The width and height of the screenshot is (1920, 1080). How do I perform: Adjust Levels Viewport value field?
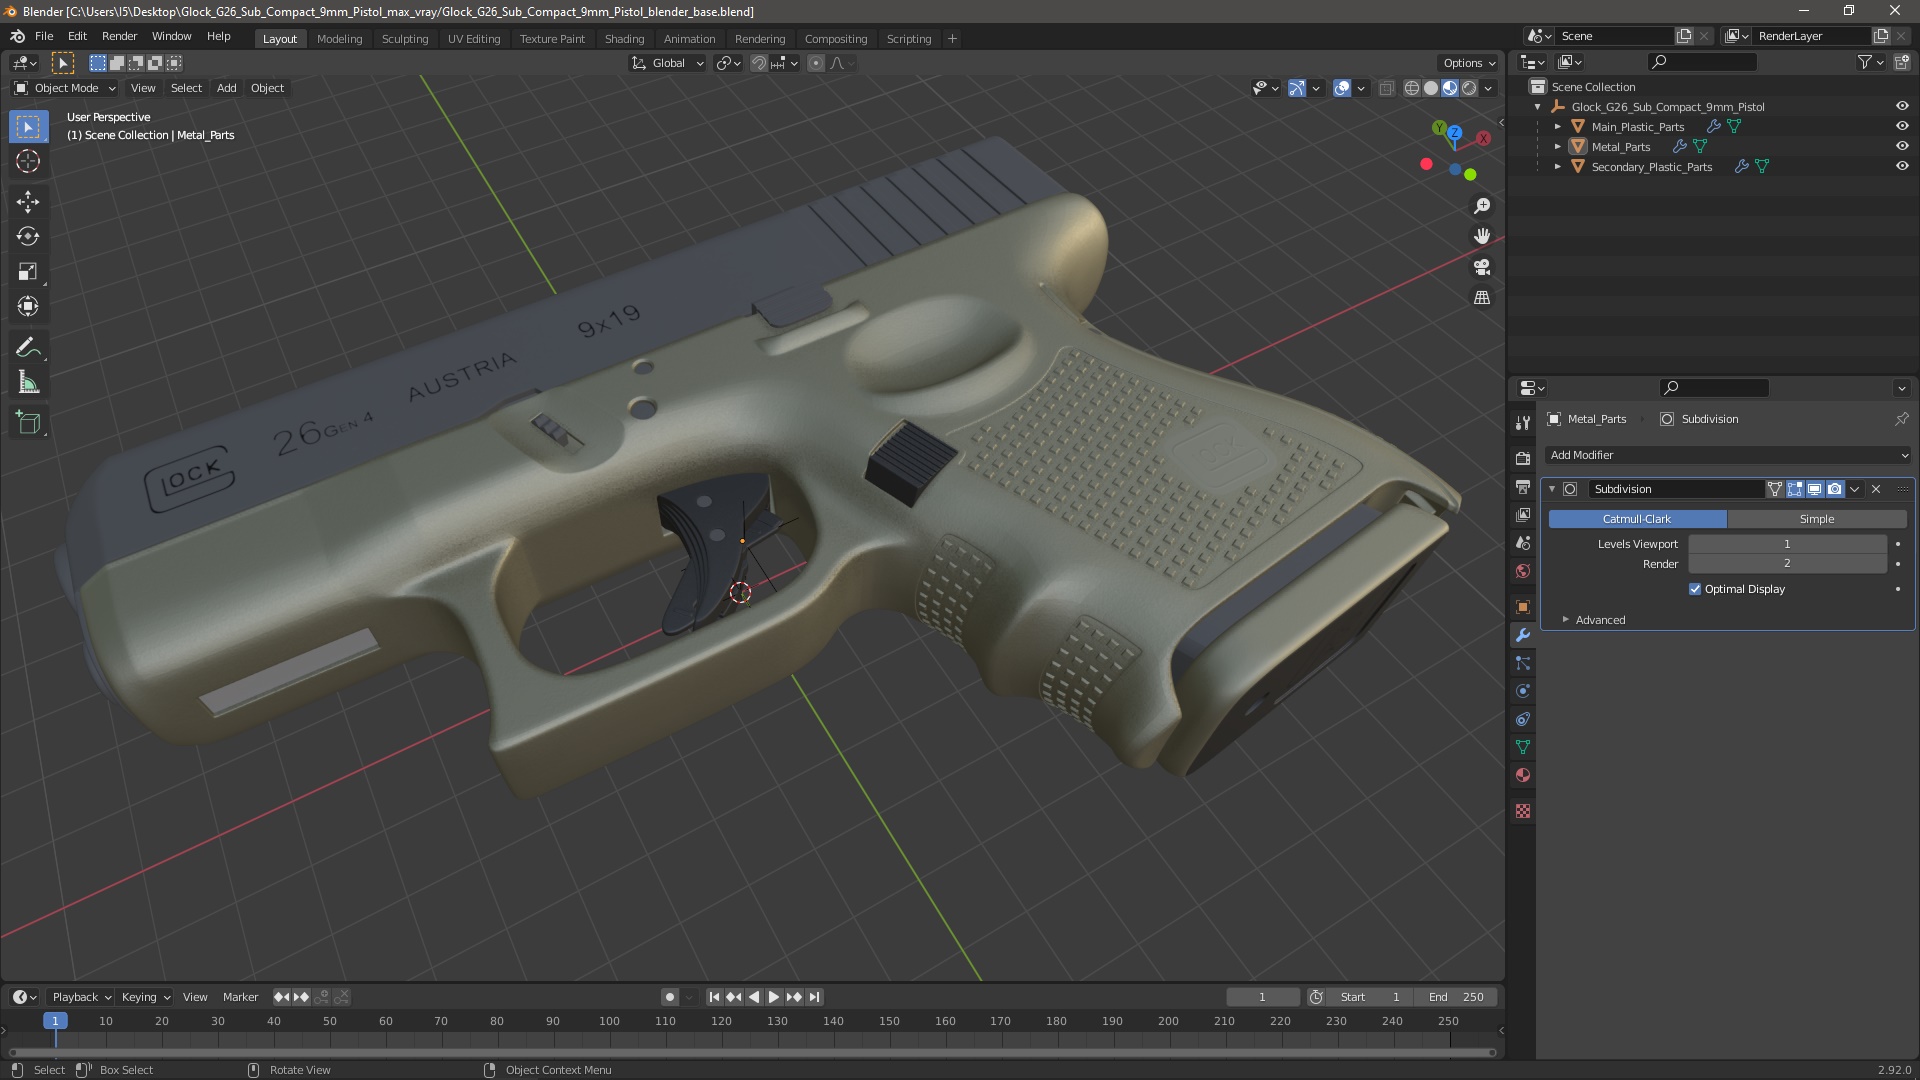pyautogui.click(x=1787, y=544)
